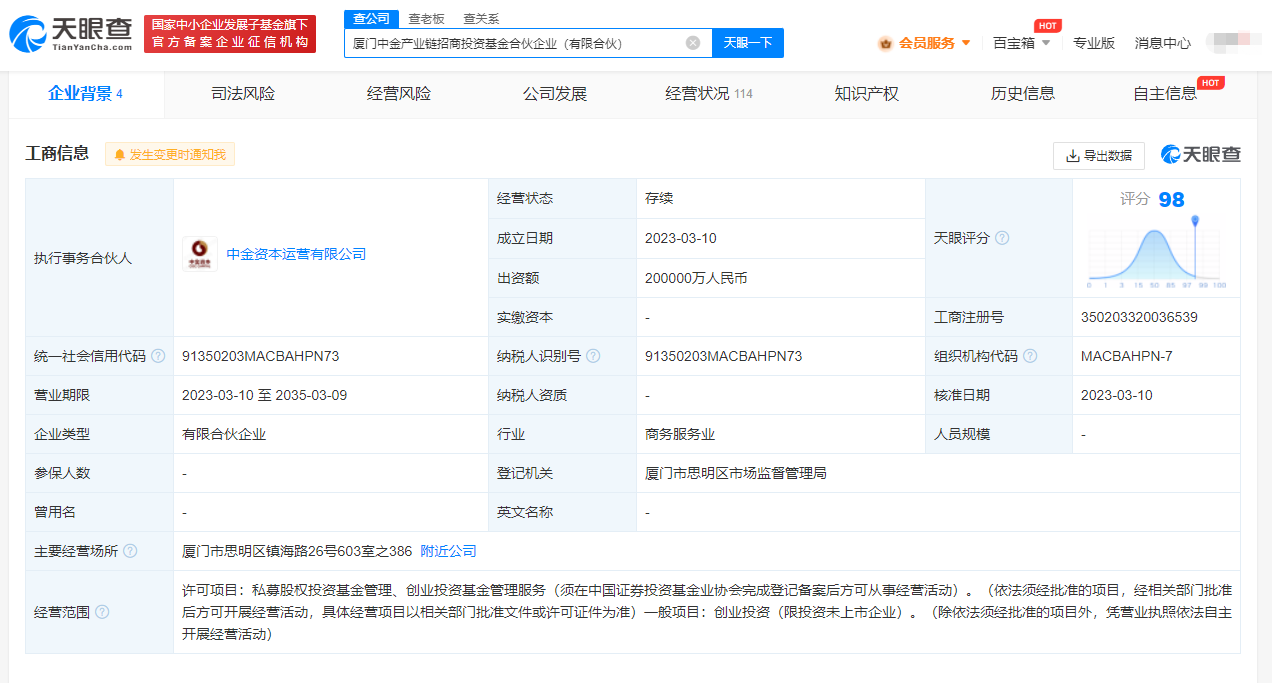Click the 中金资本 company logo
1272x683 pixels.
click(200, 254)
